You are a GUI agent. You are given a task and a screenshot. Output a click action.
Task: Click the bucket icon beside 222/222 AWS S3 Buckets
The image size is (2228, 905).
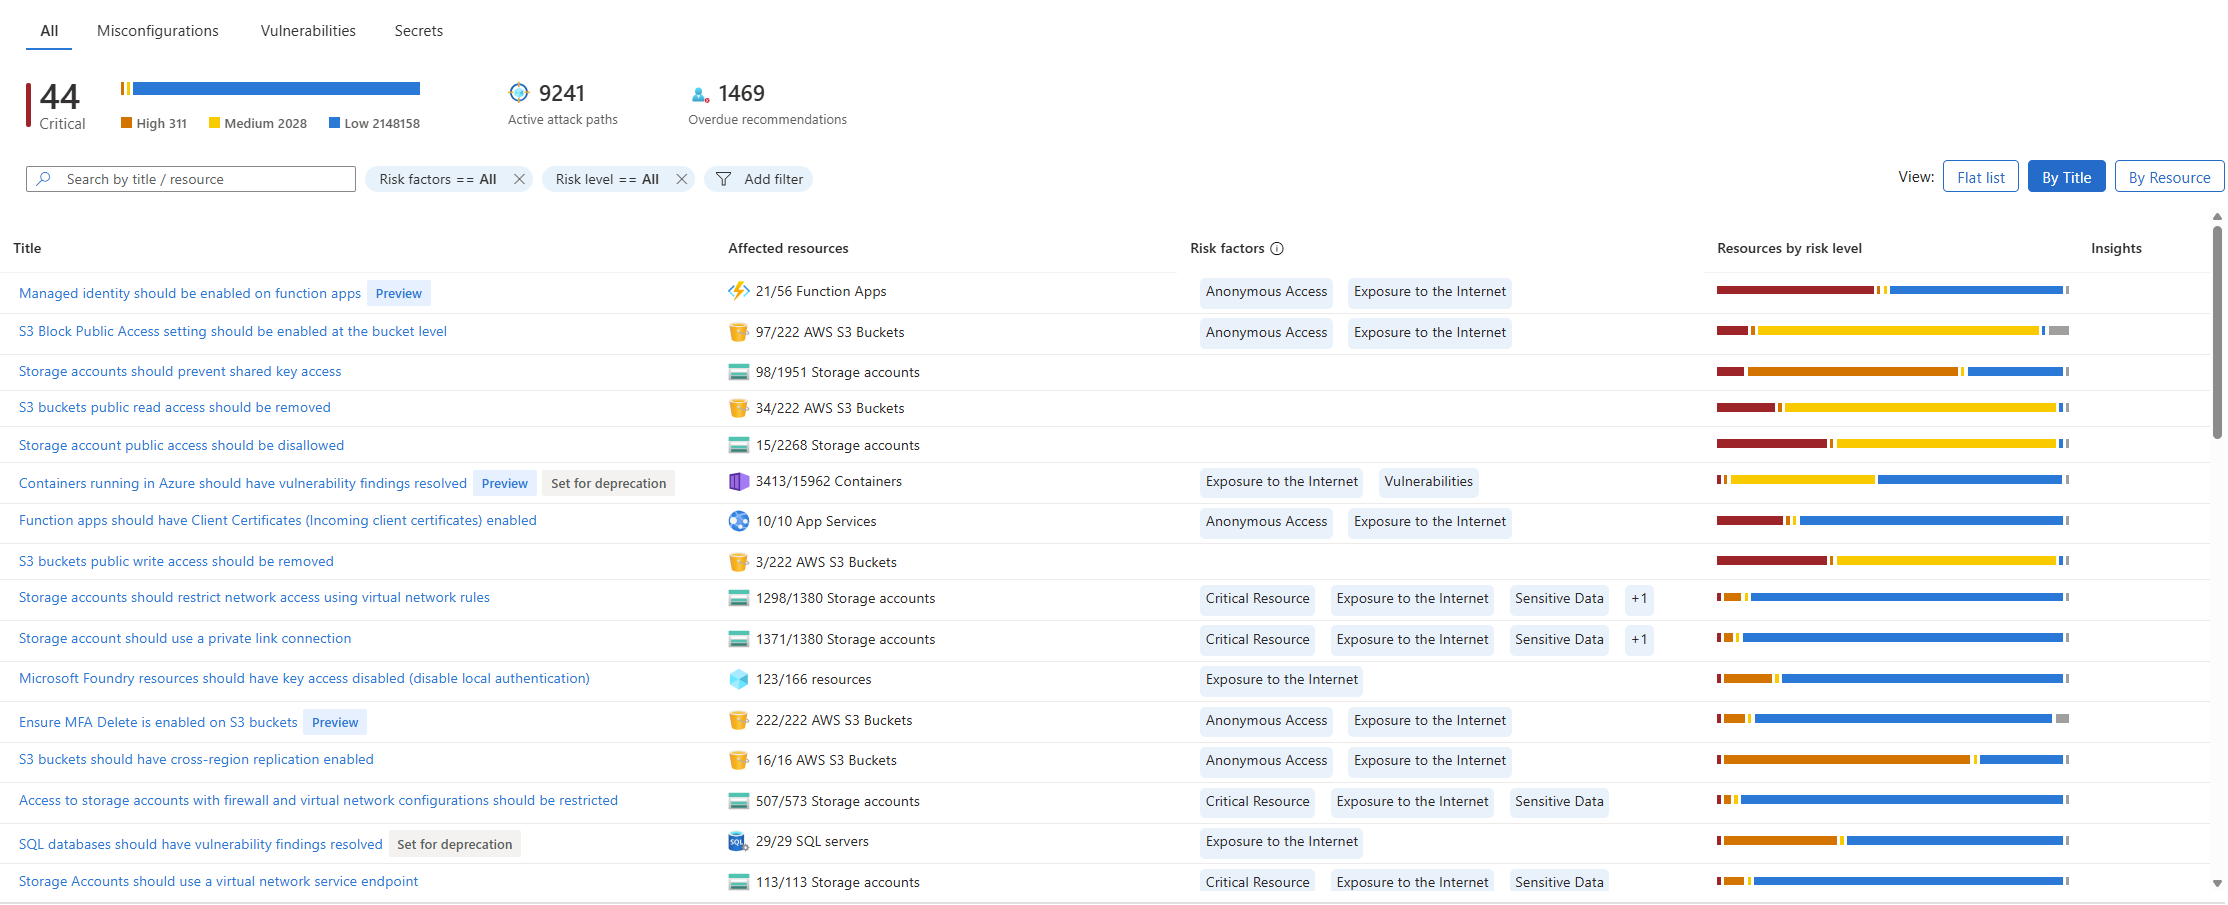739,720
